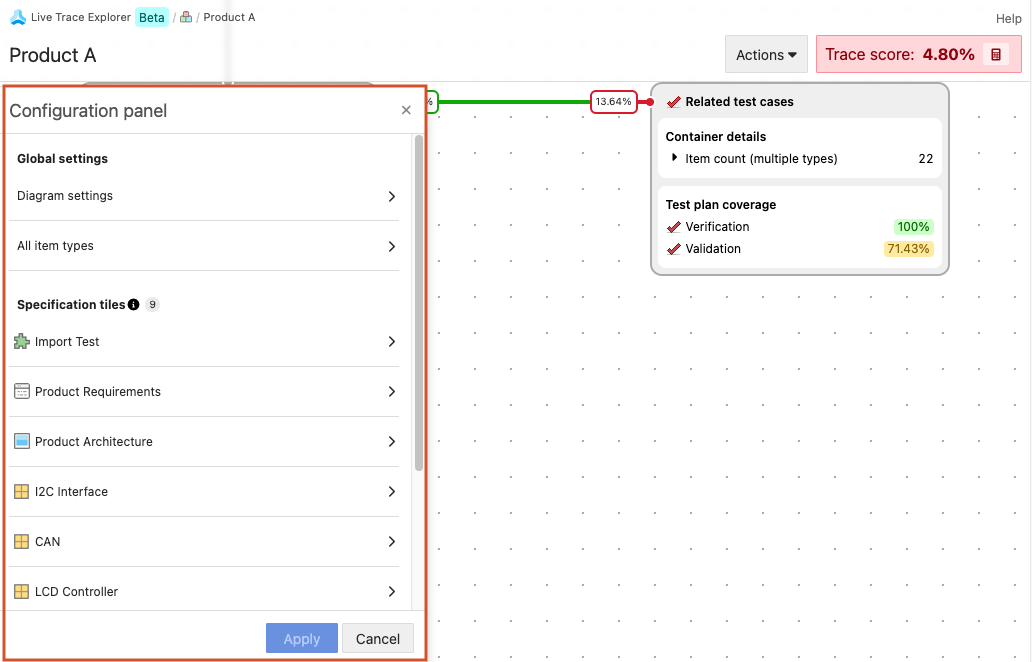Click the I2C Interface grid icon
The width and height of the screenshot is (1032, 662).
[x=22, y=492]
